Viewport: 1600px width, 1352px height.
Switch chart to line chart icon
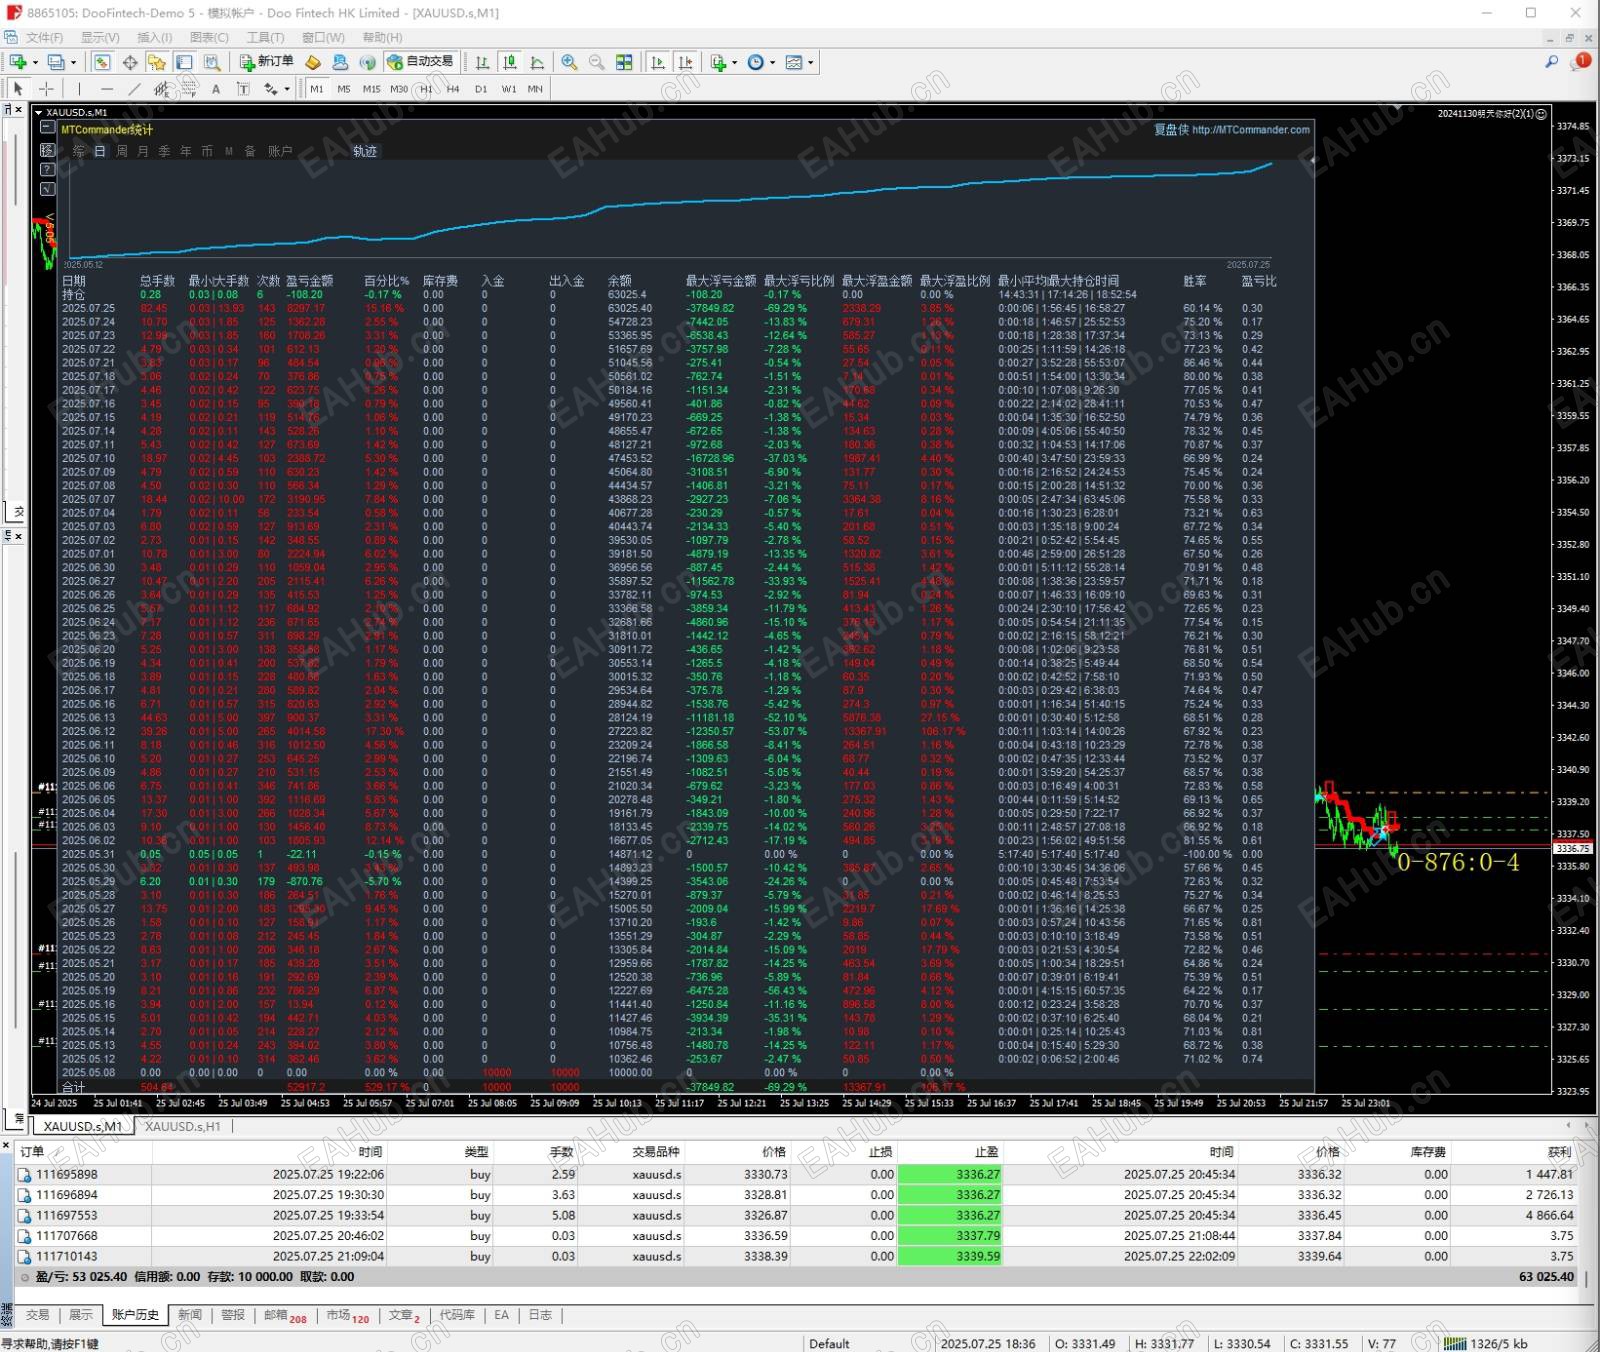[x=537, y=62]
